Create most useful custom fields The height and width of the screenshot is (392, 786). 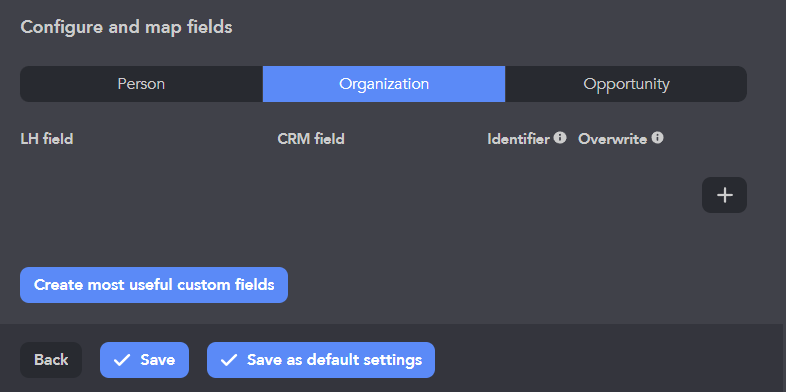click(x=154, y=285)
